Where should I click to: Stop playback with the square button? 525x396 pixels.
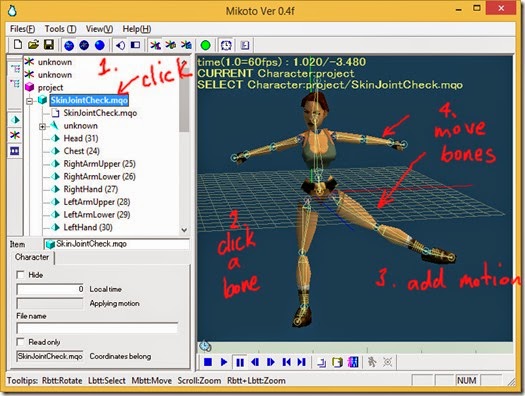(208, 362)
